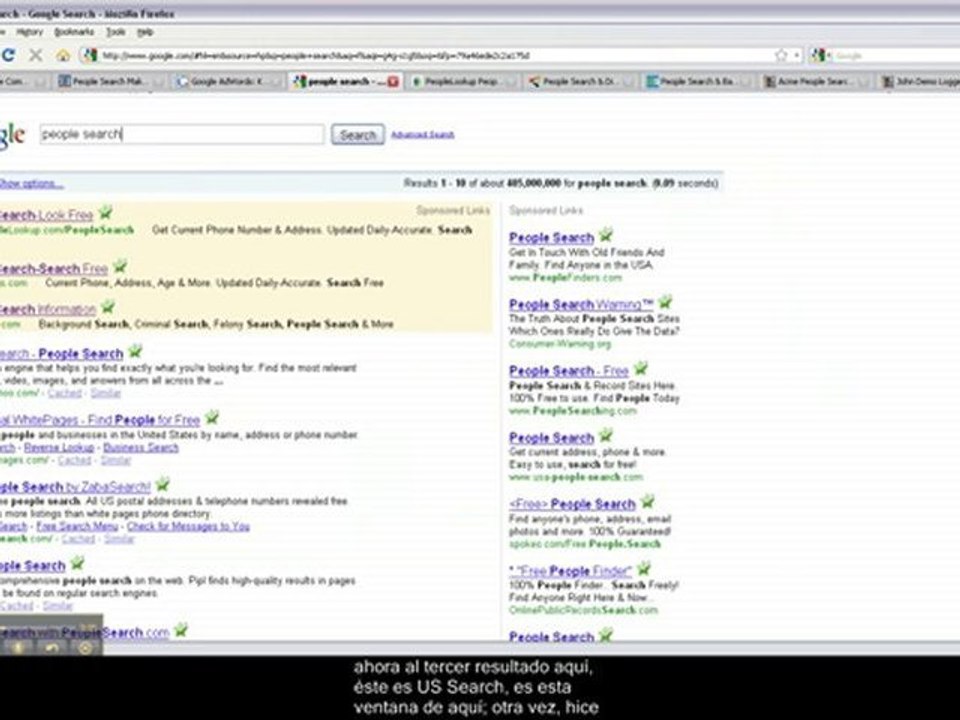Open the Advanced Search link

[422, 135]
